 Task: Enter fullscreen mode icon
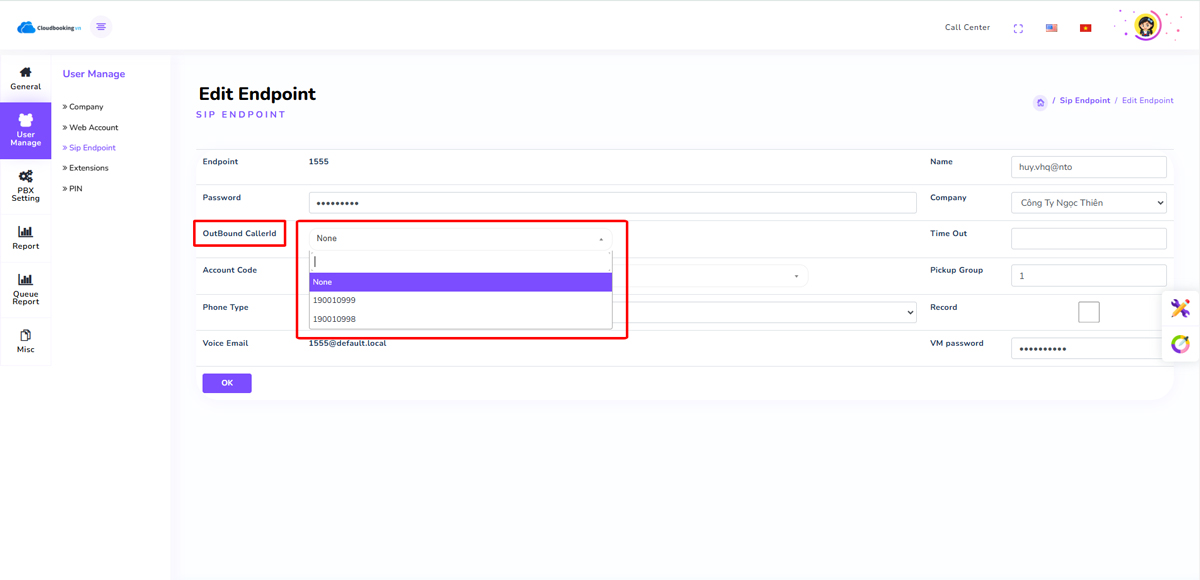click(1018, 28)
